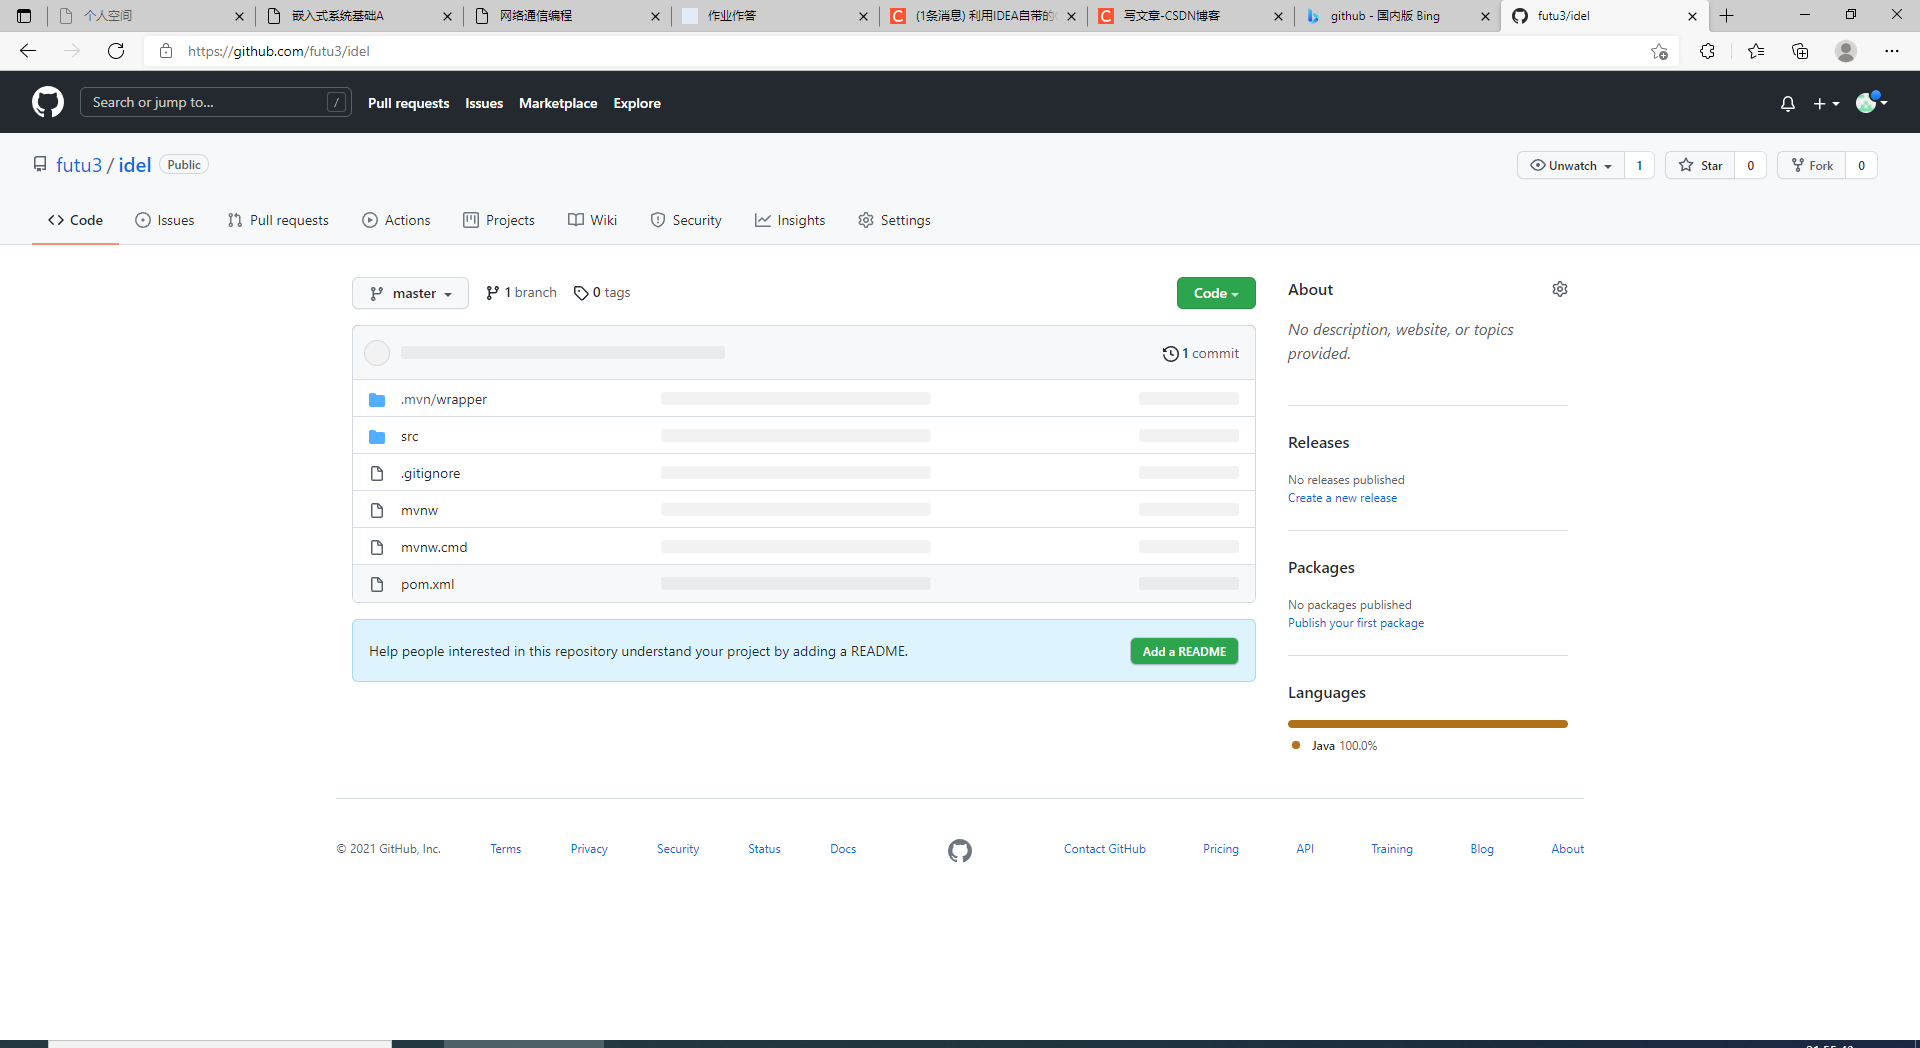Focus the Search or jump to field
The height and width of the screenshot is (1048, 1920).
(x=215, y=102)
